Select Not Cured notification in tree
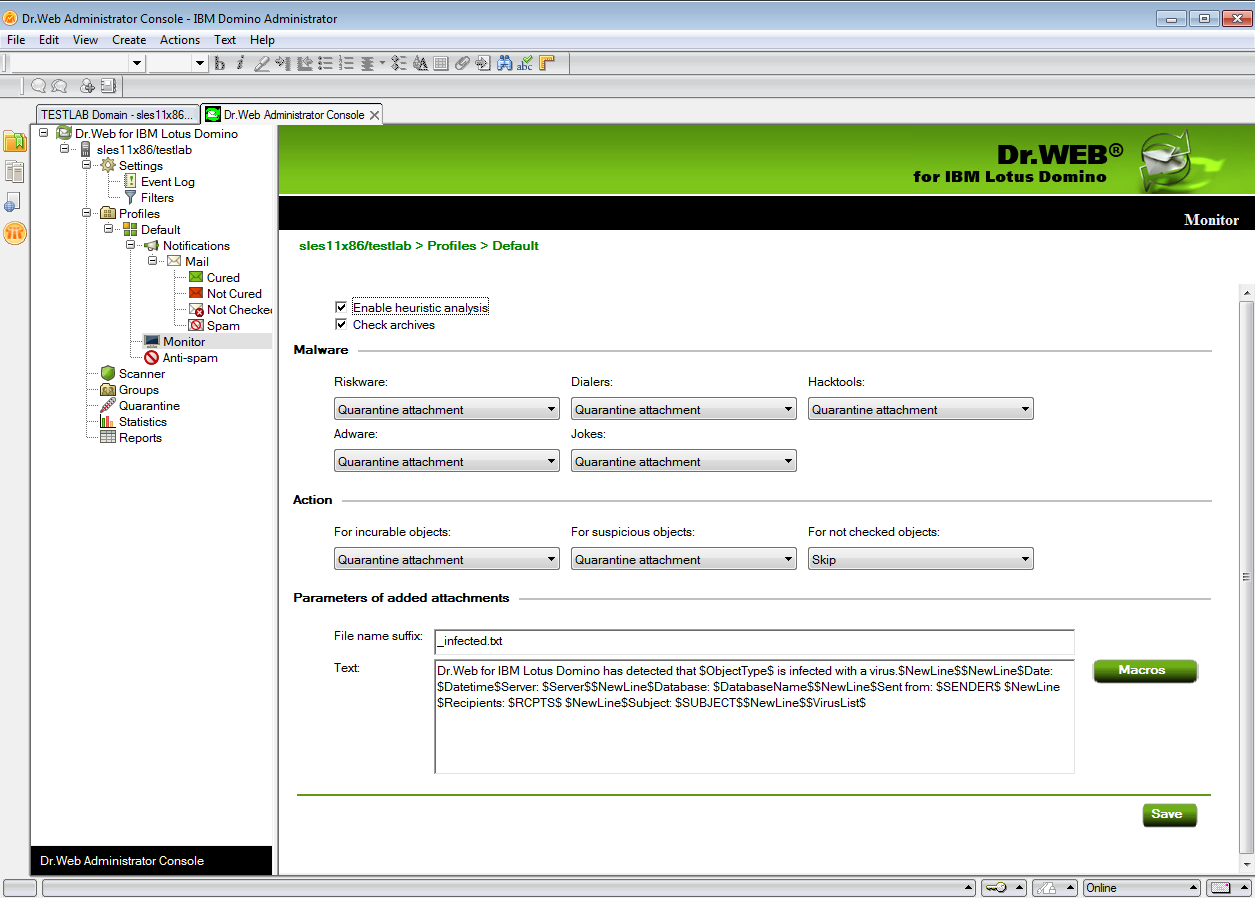 tap(234, 294)
